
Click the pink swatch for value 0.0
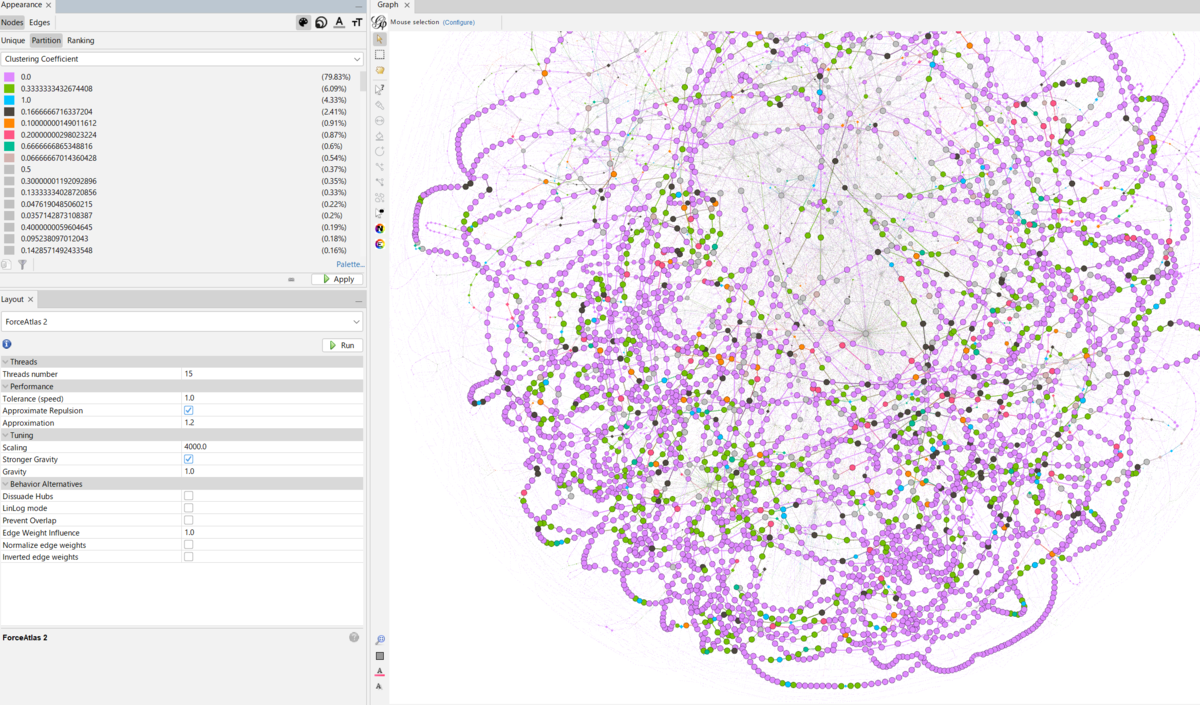(11, 76)
